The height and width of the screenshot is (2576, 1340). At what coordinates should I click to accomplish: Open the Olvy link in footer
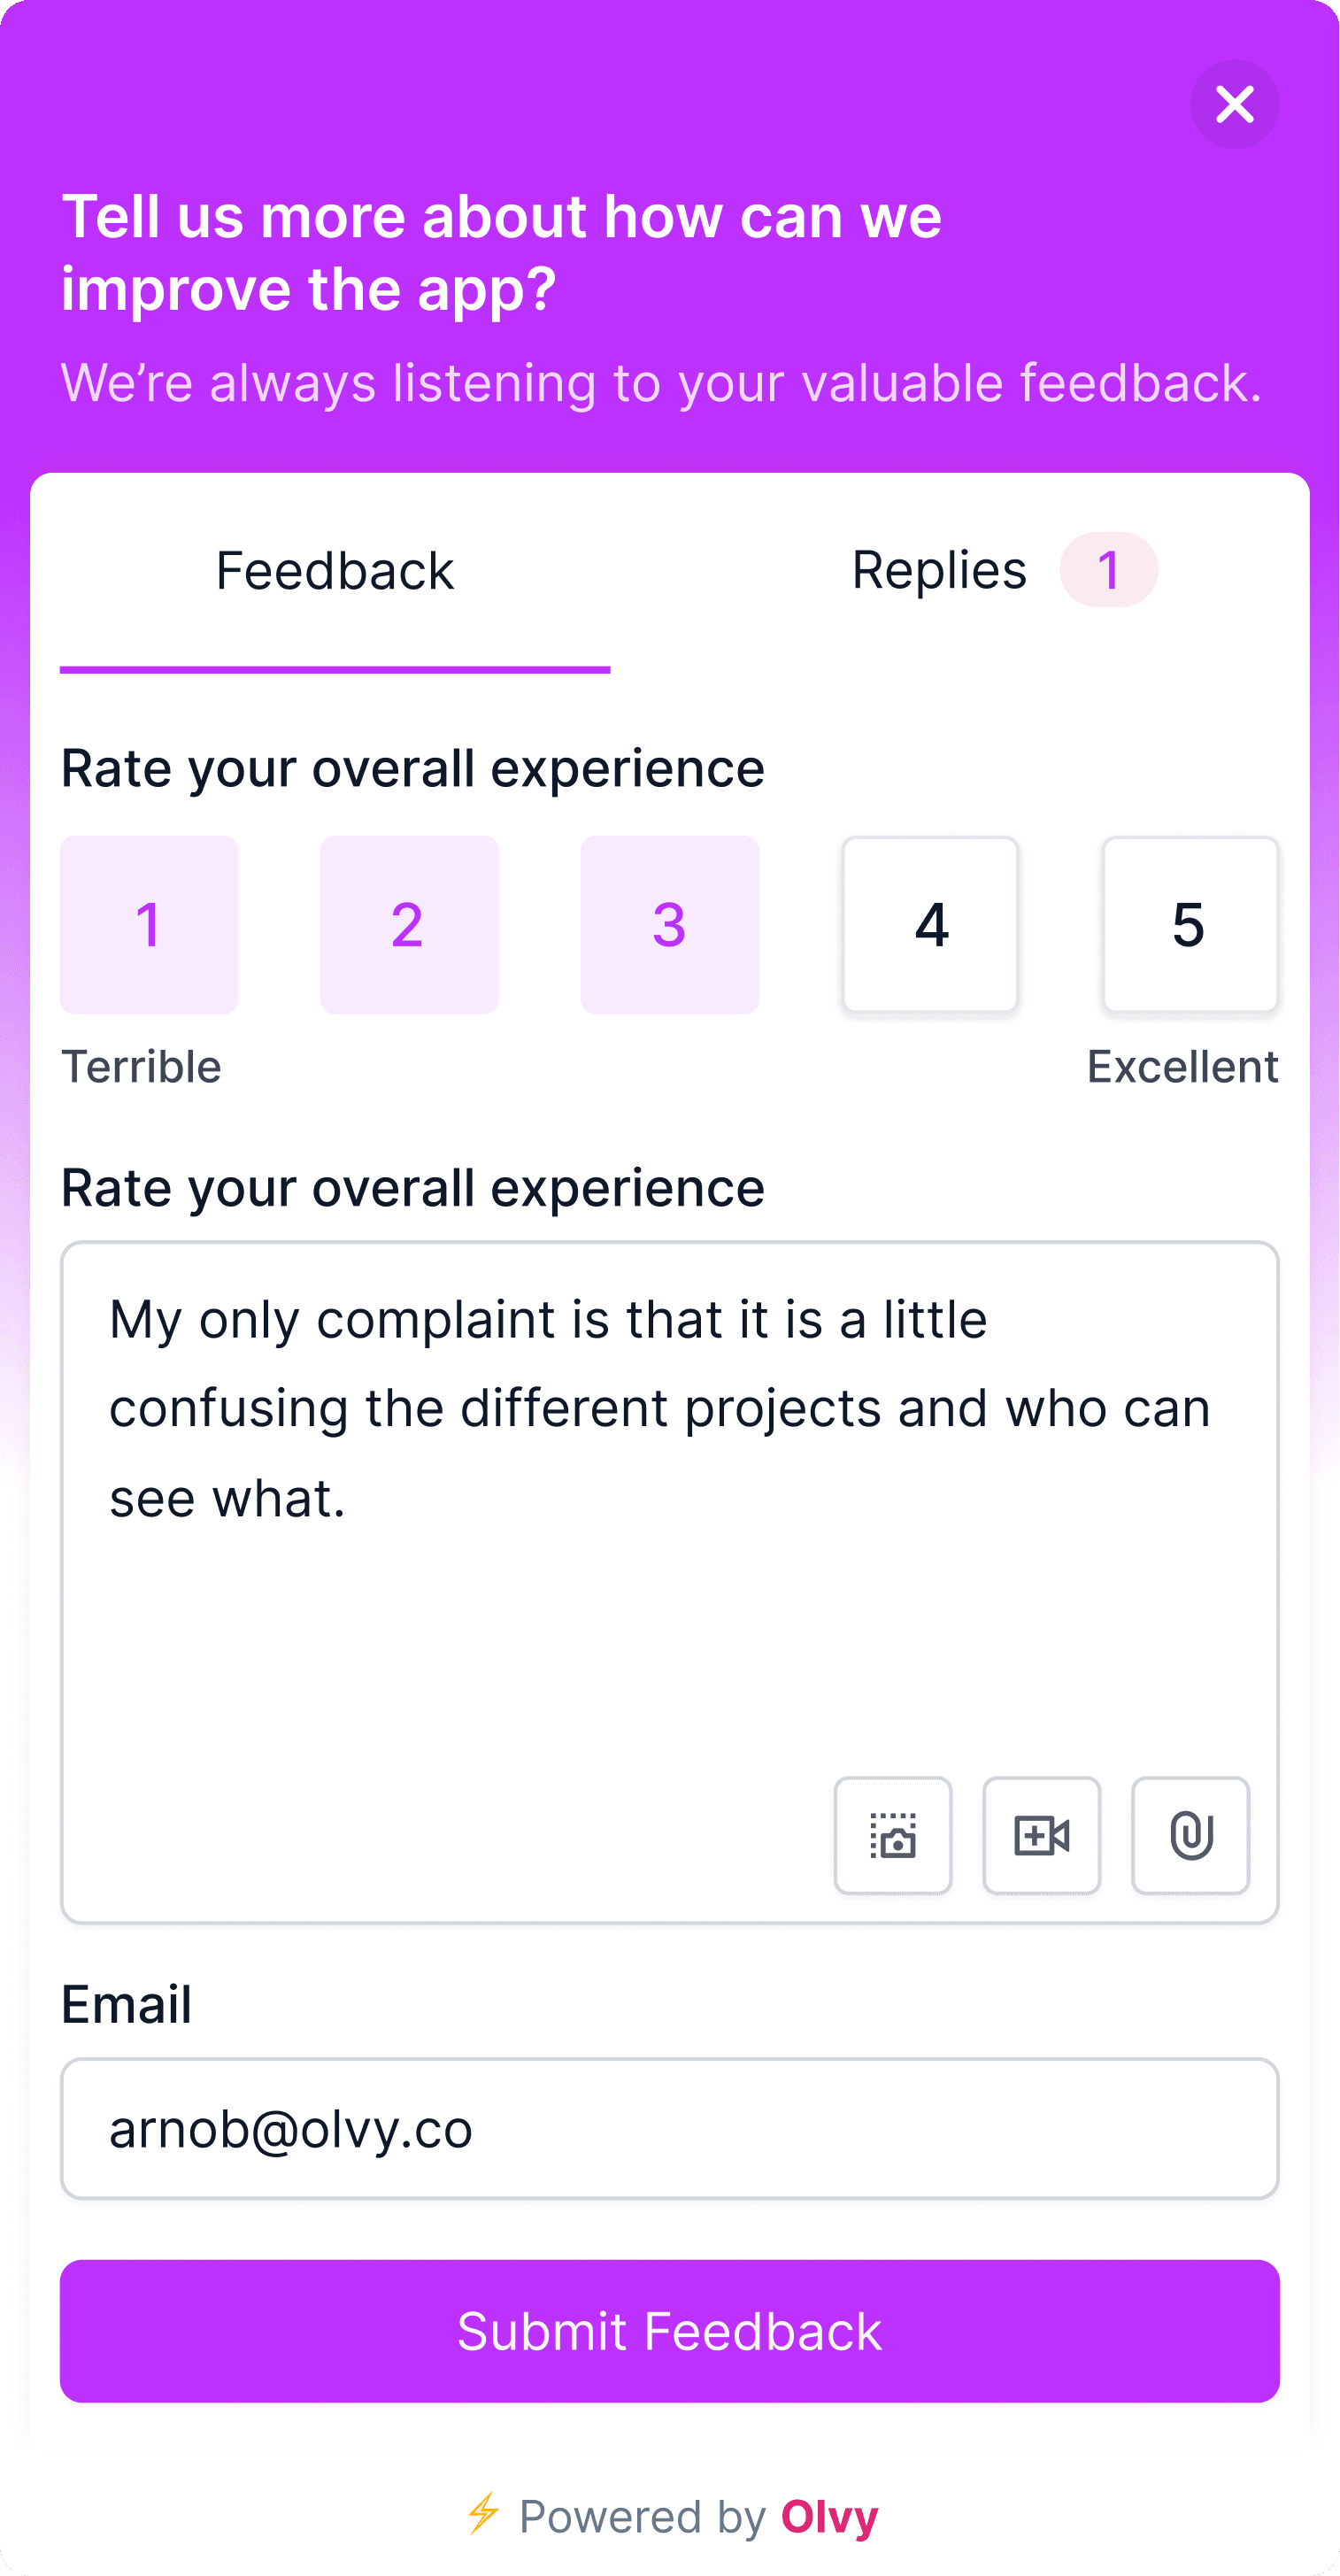coord(830,2516)
